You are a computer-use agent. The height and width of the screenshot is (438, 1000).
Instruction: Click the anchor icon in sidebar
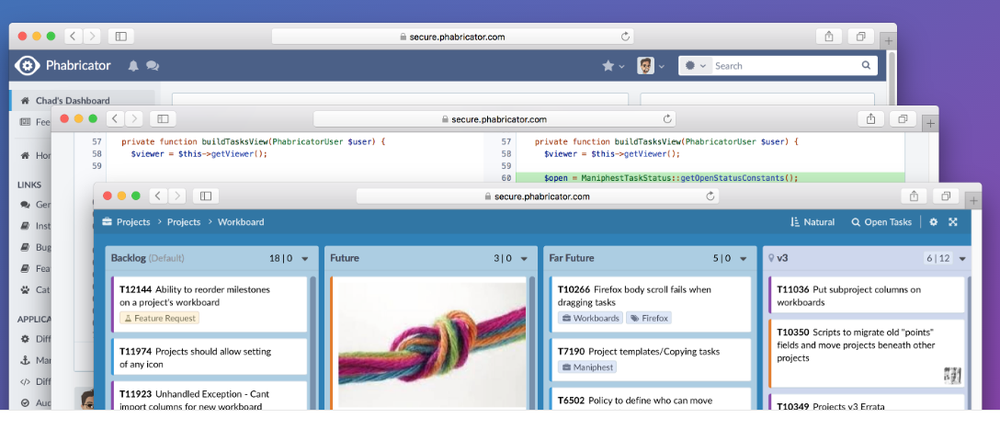[x=25, y=360]
